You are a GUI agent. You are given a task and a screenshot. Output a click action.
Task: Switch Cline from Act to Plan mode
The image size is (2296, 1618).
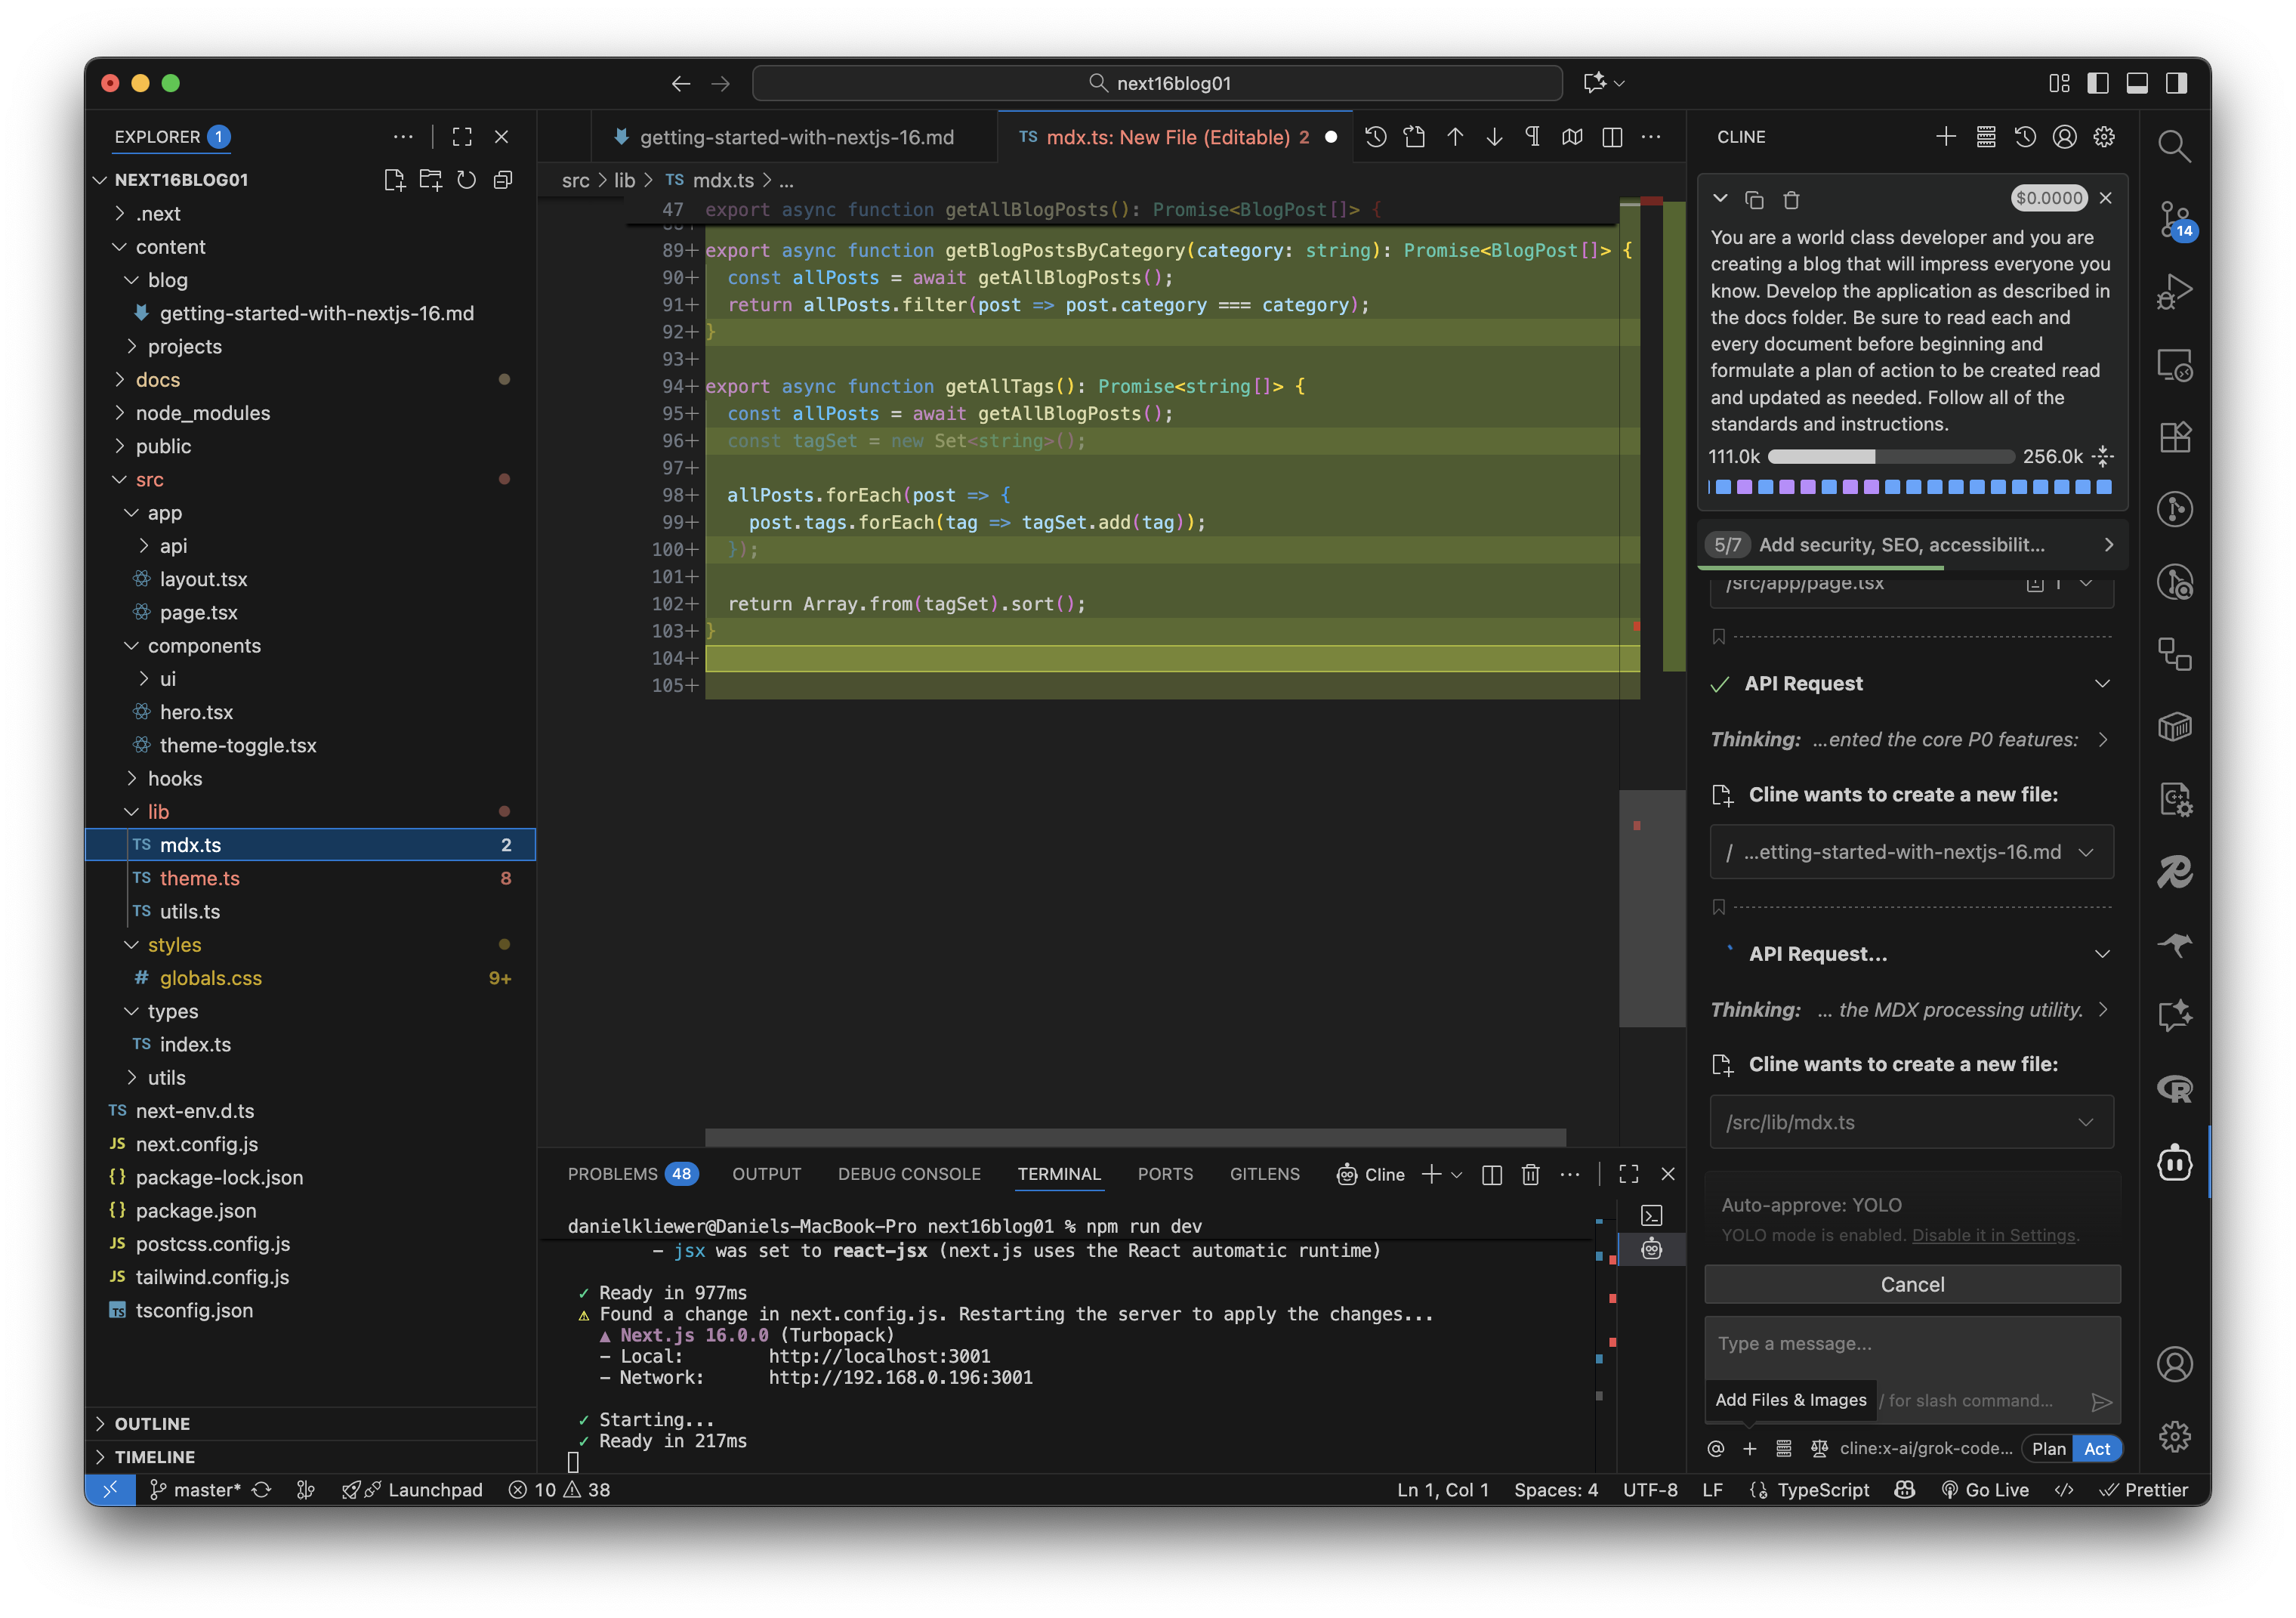(2048, 1448)
